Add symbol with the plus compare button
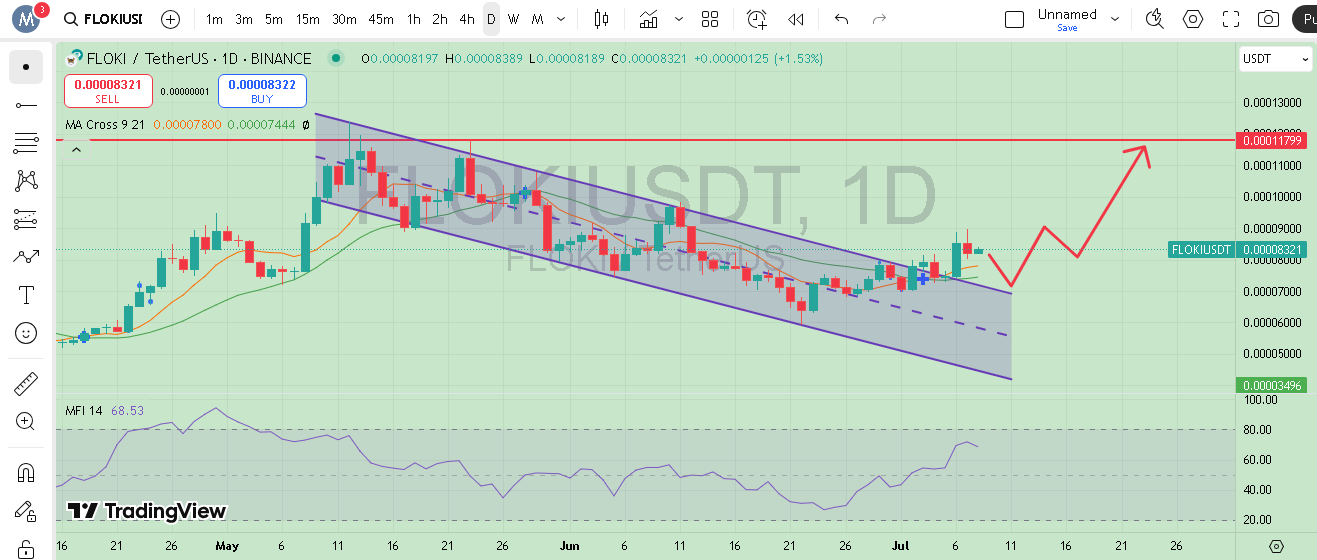Screen dimensions: 1317x560 [171, 19]
